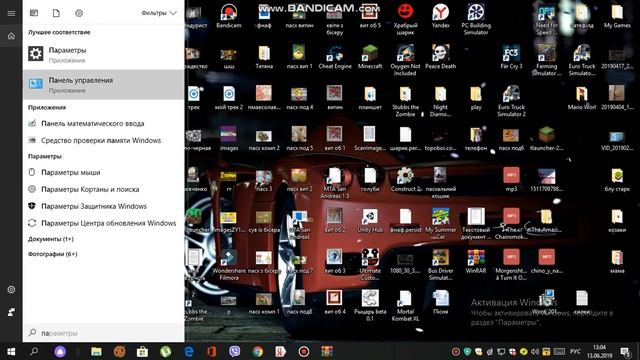Image resolution: width=640 pixels, height=360 pixels.
Task: Open Yandex browser desktop shortcut
Action: click(x=440, y=16)
